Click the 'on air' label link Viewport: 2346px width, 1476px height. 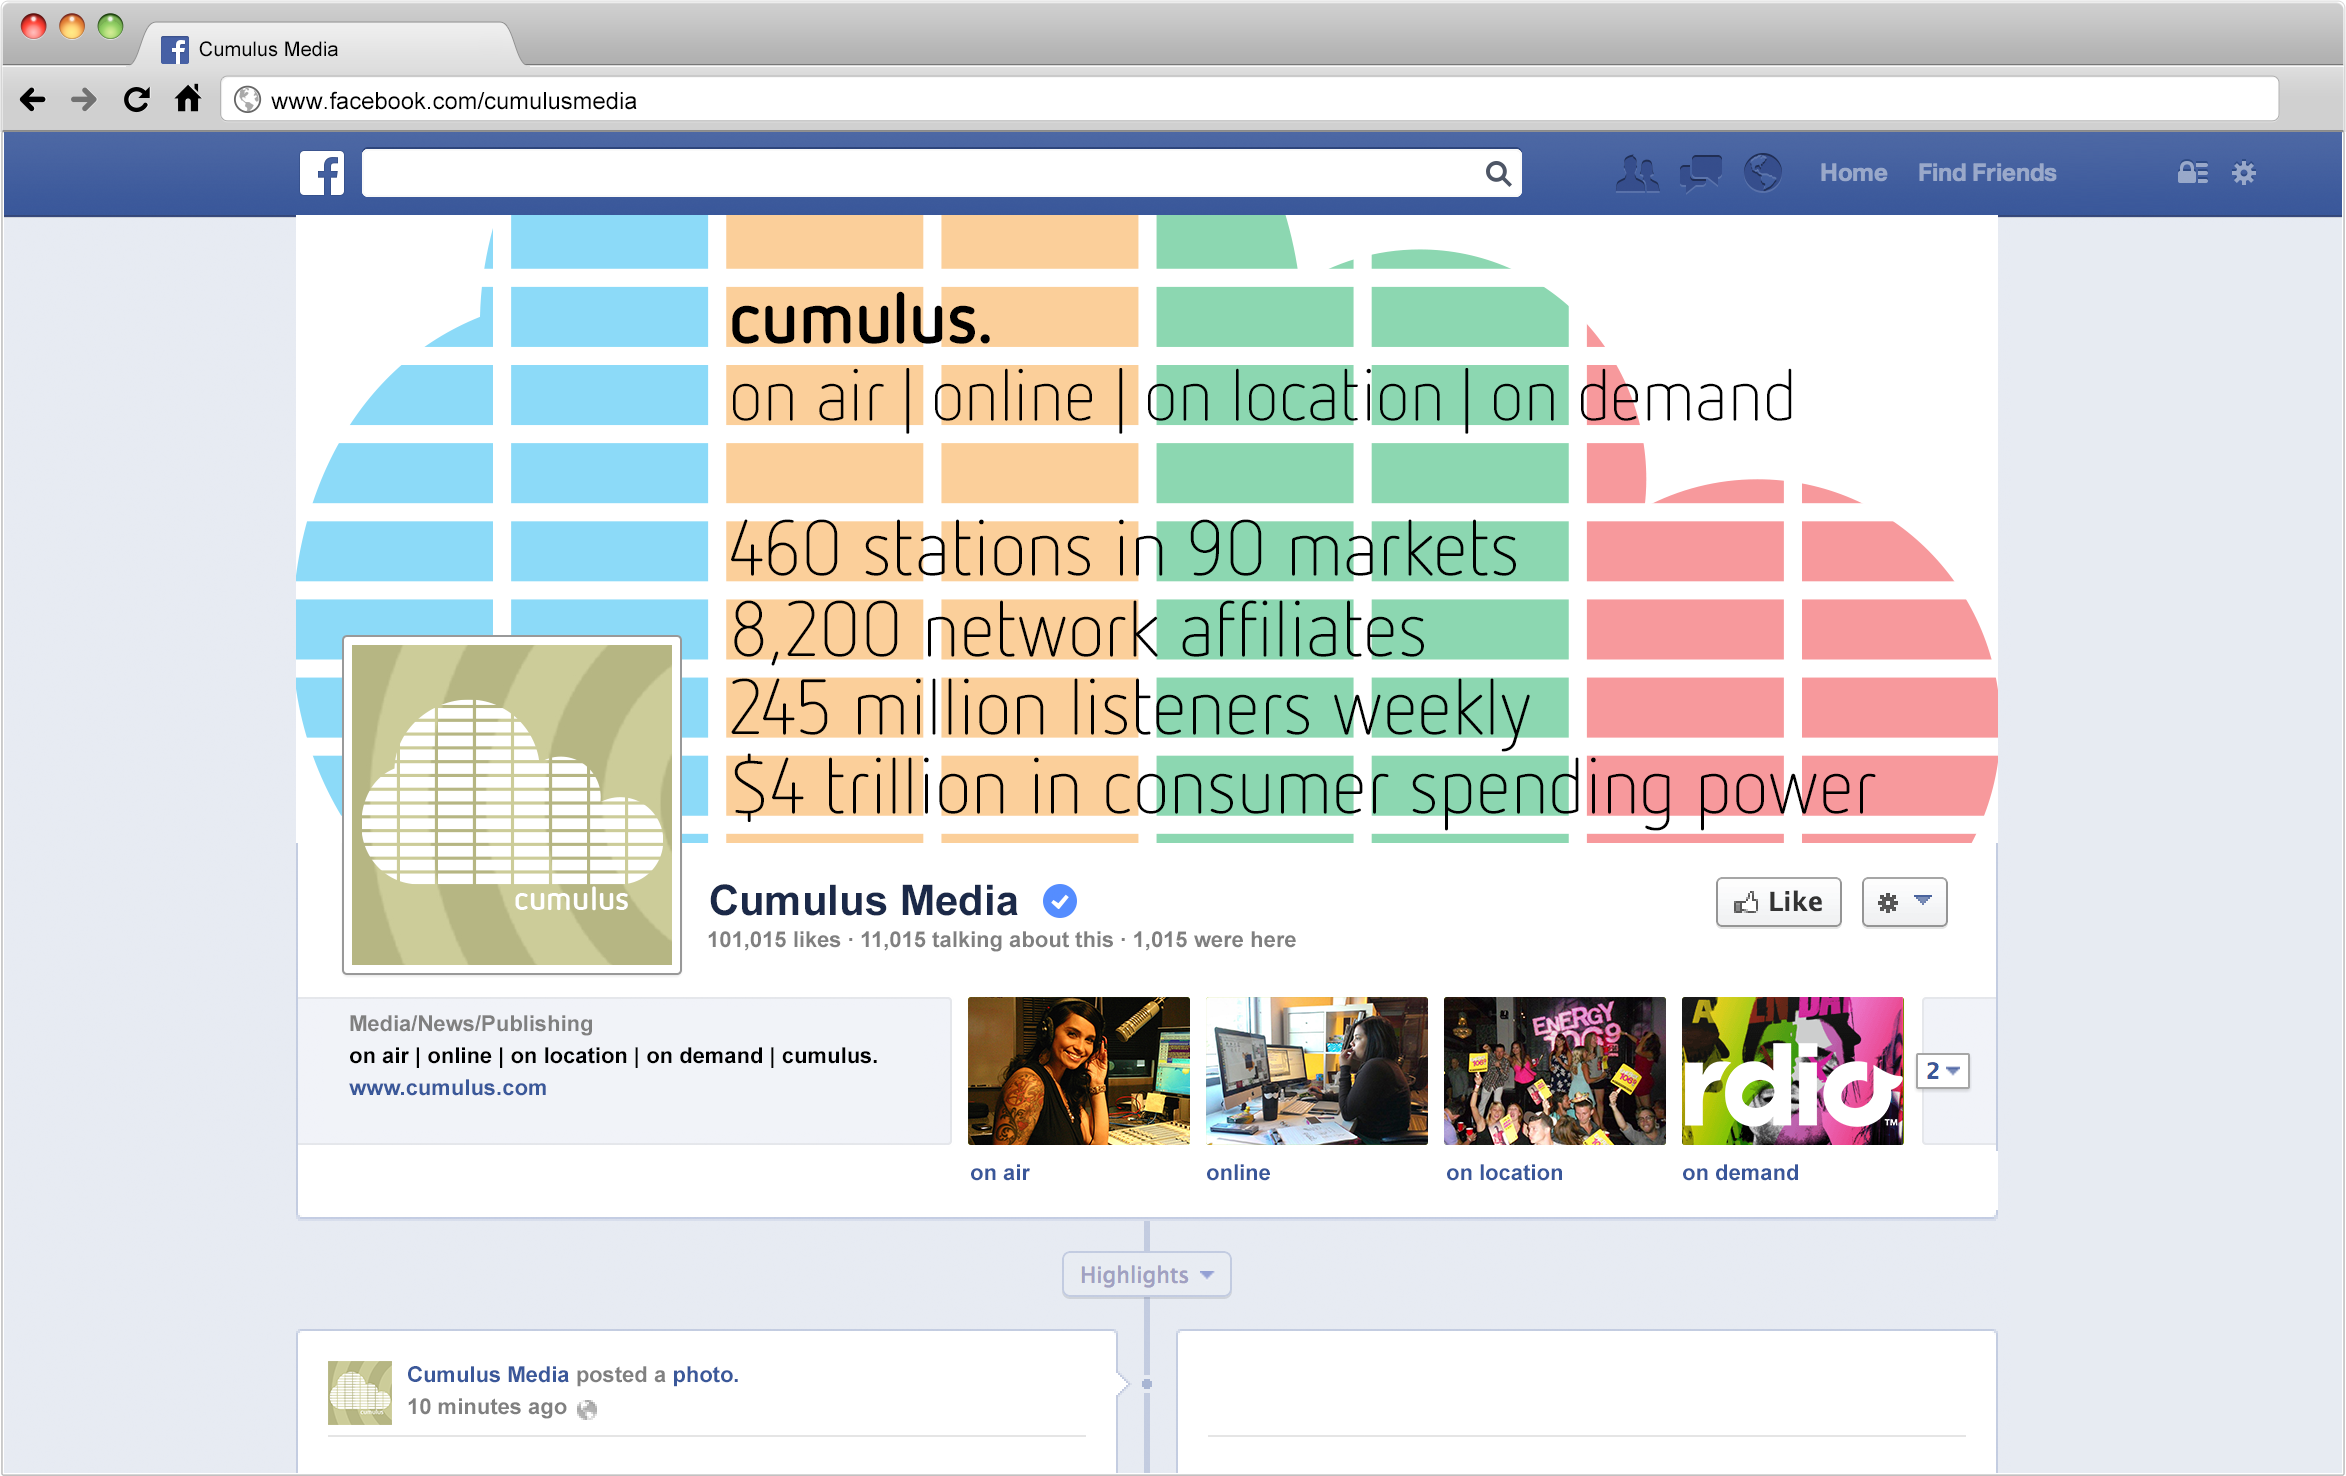(x=1000, y=1173)
